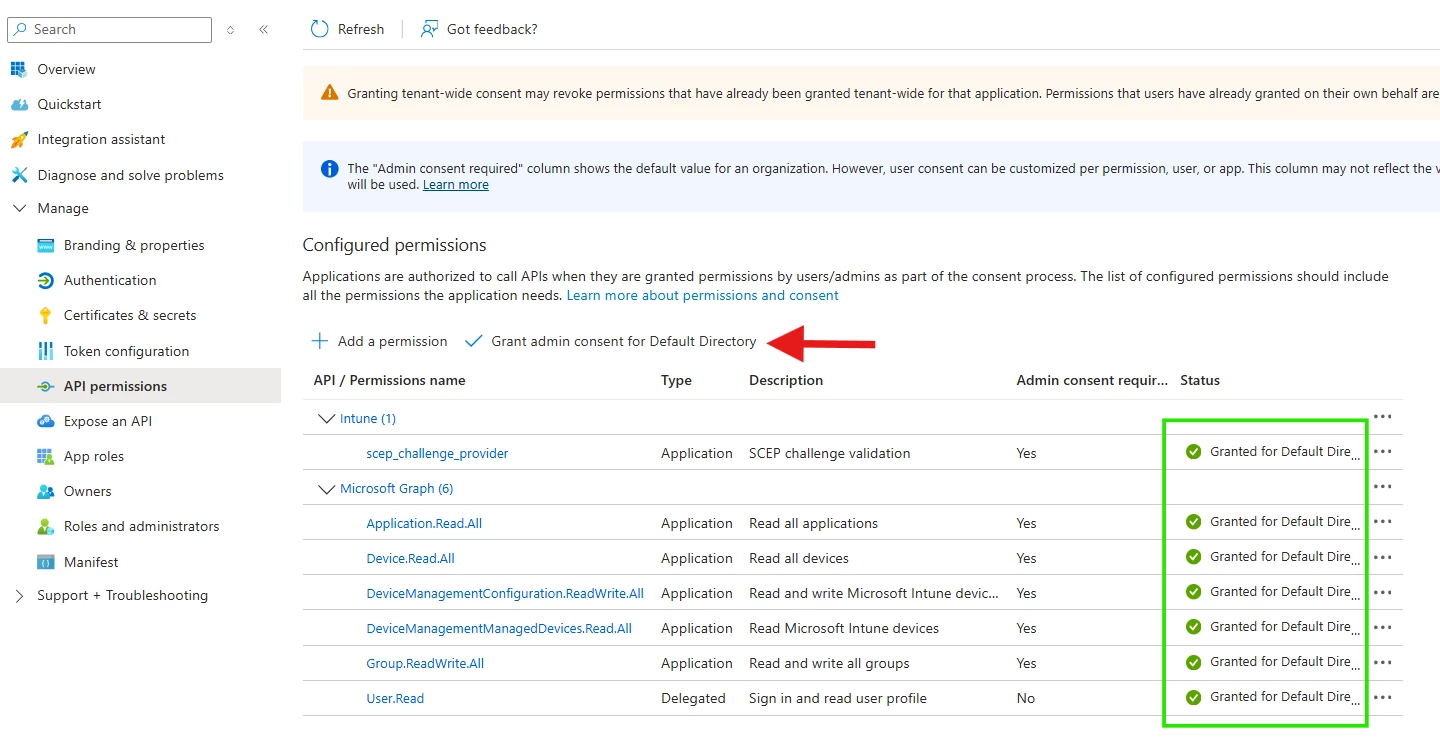Click Diagnose and solve problems wrench icon
Screen dimensions: 1440x737
pos(19,175)
